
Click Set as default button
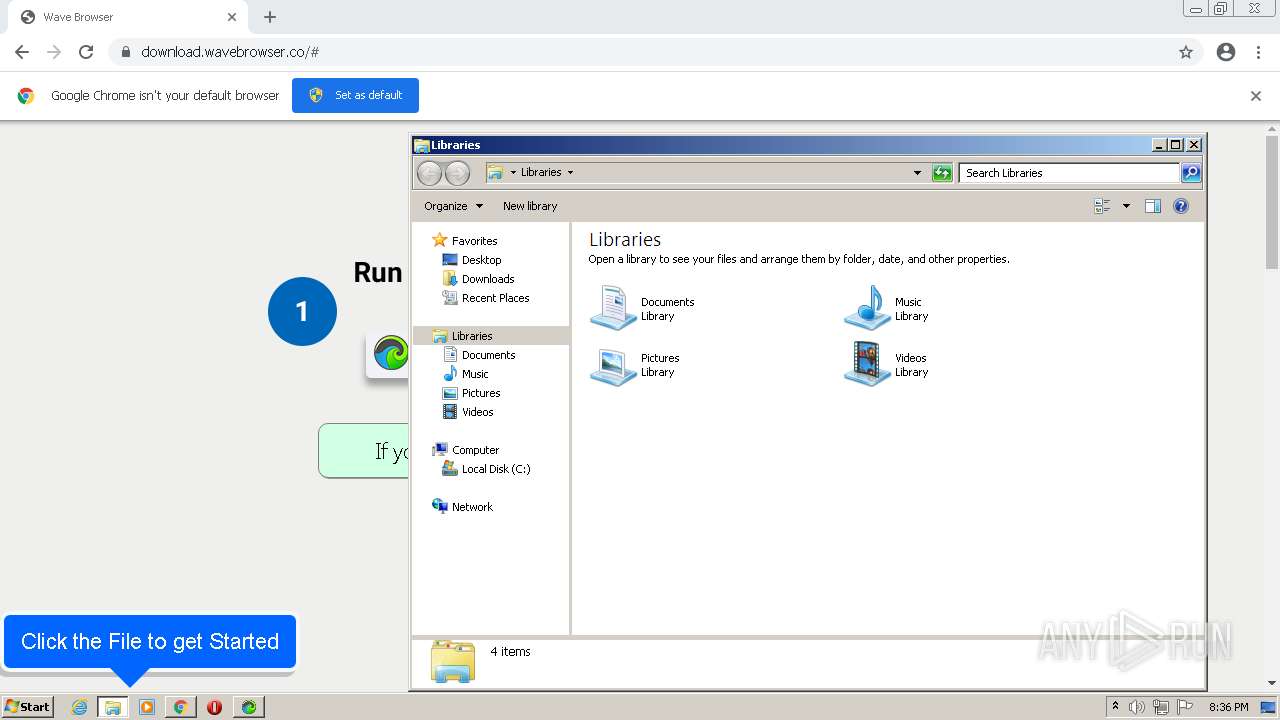(355, 95)
